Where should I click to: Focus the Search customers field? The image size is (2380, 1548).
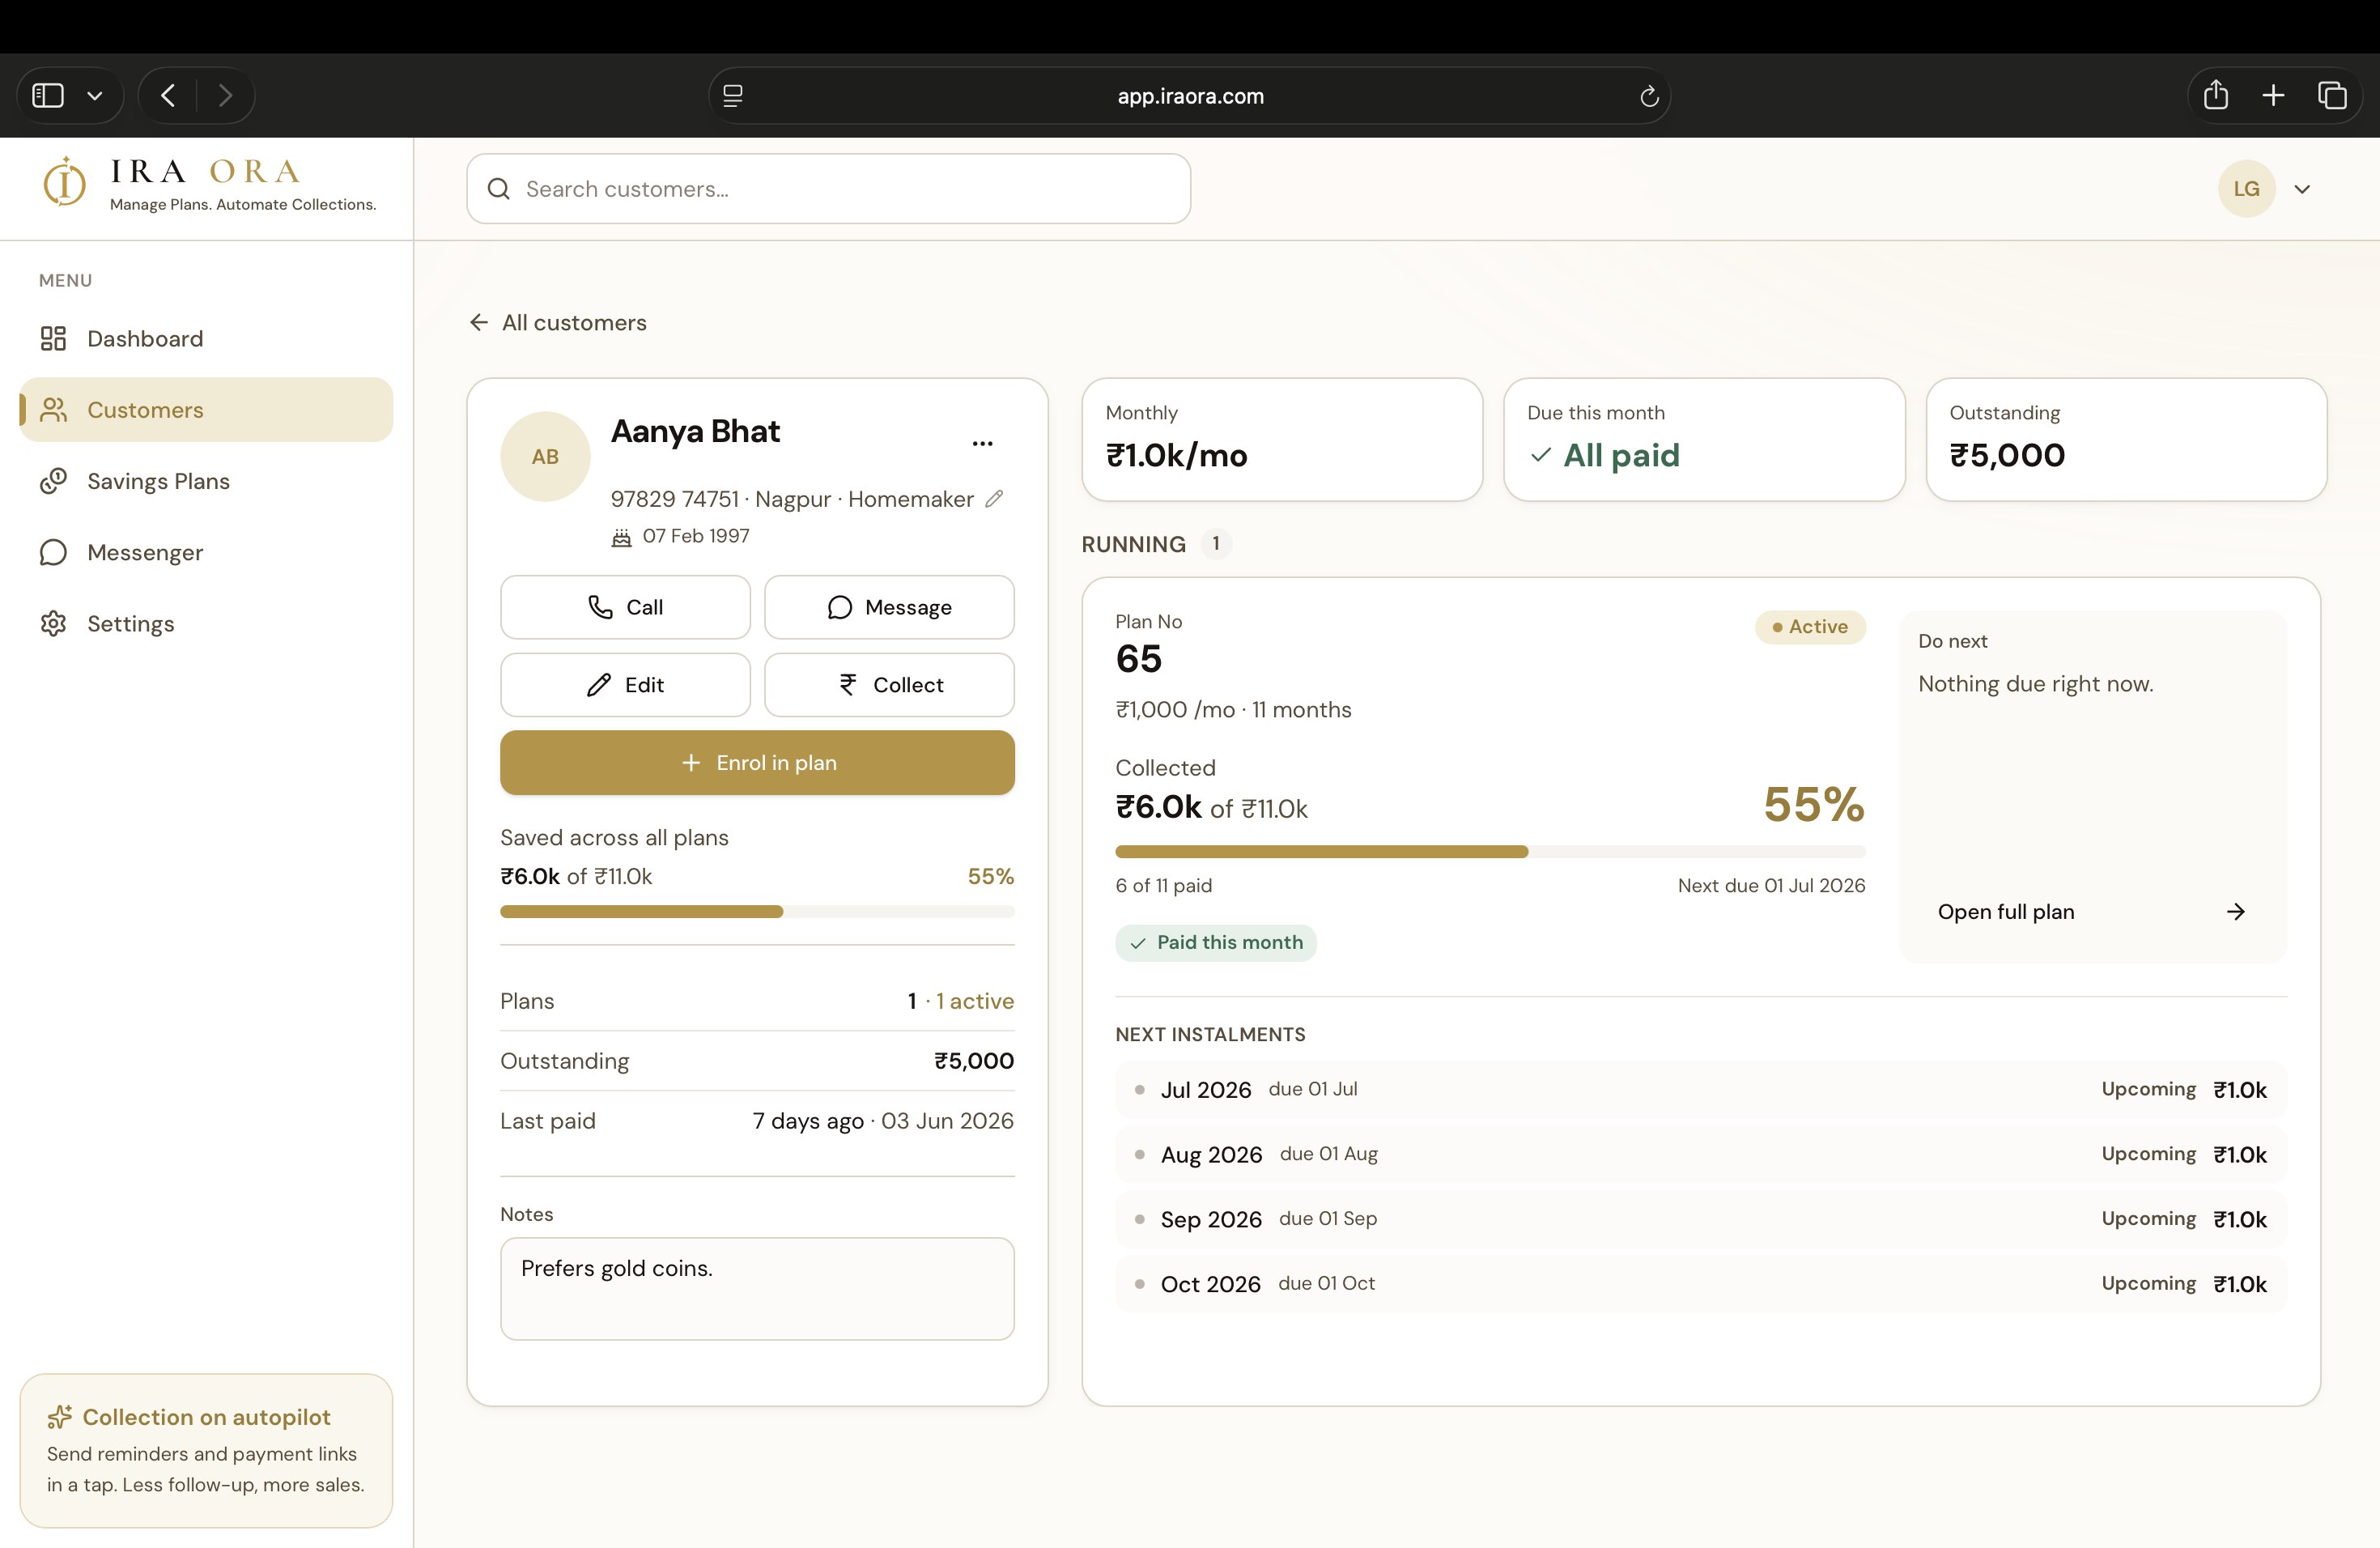pyautogui.click(x=828, y=189)
